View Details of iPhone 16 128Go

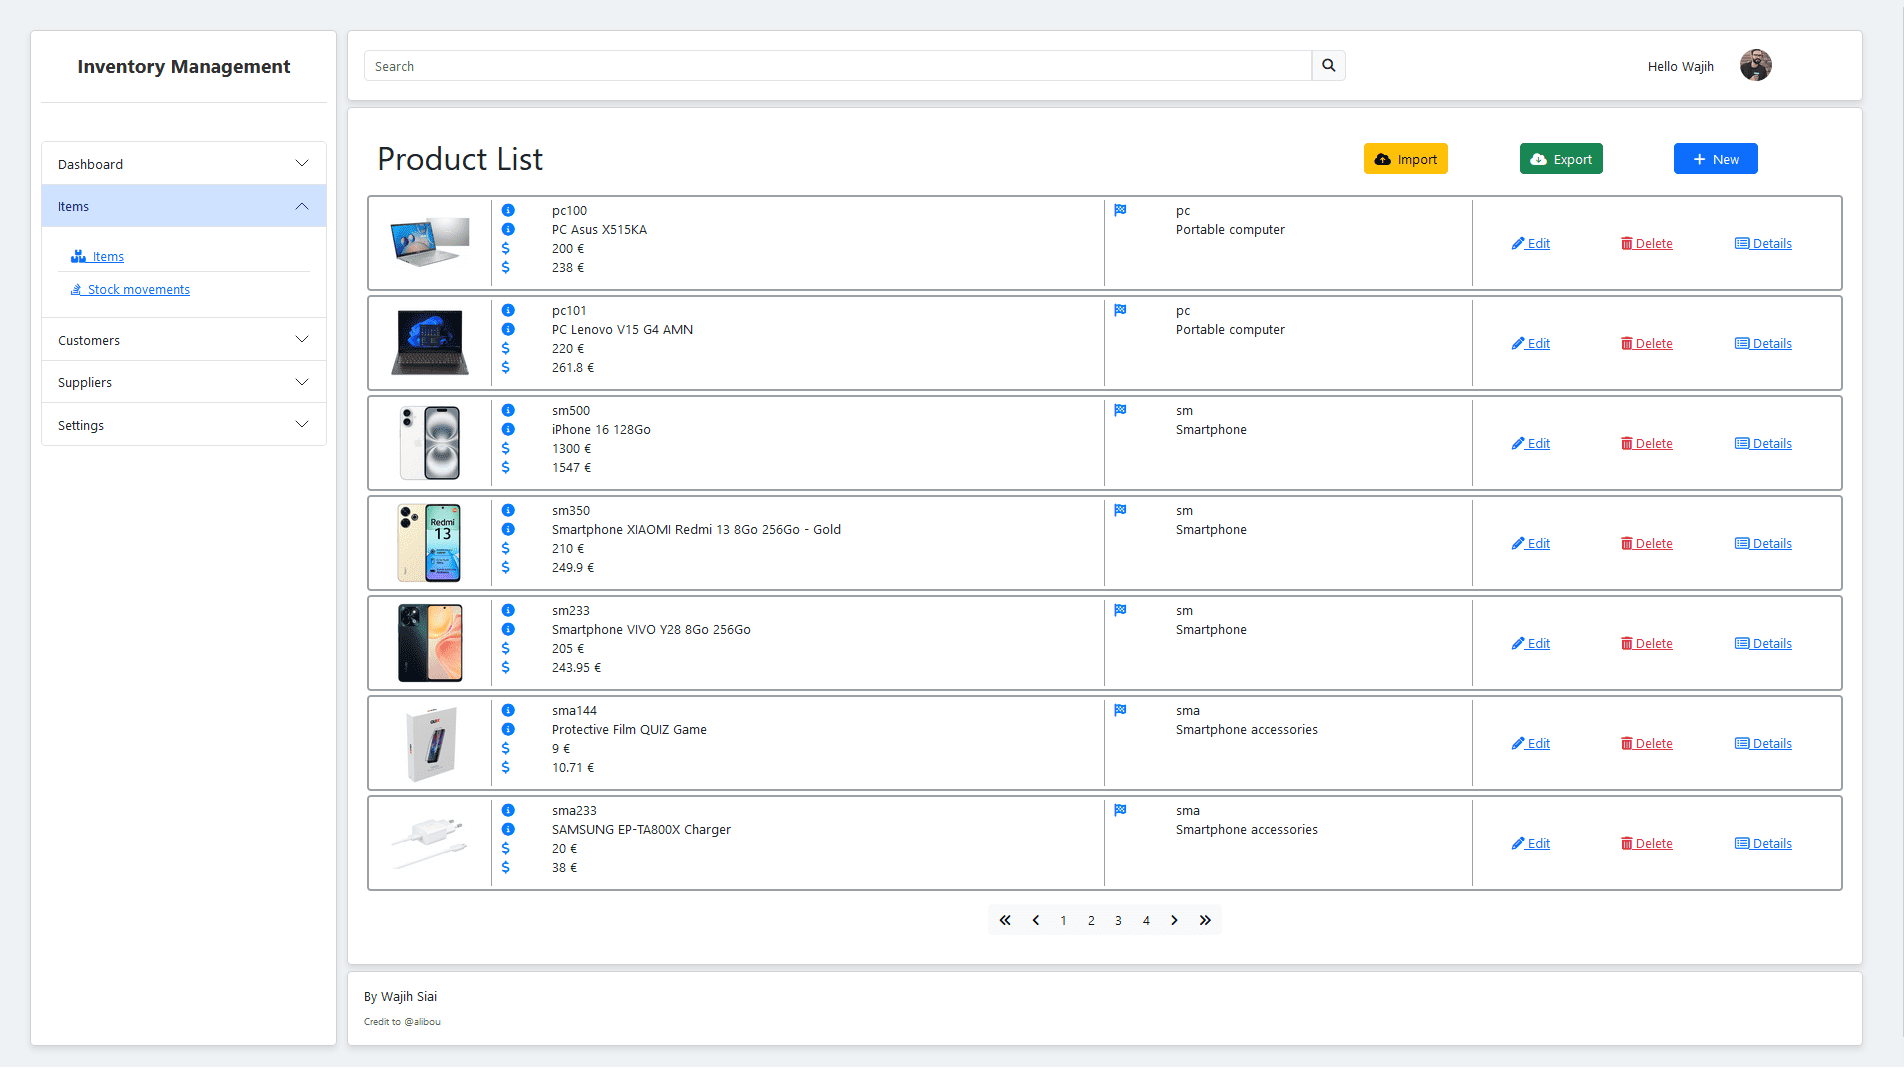(1763, 444)
